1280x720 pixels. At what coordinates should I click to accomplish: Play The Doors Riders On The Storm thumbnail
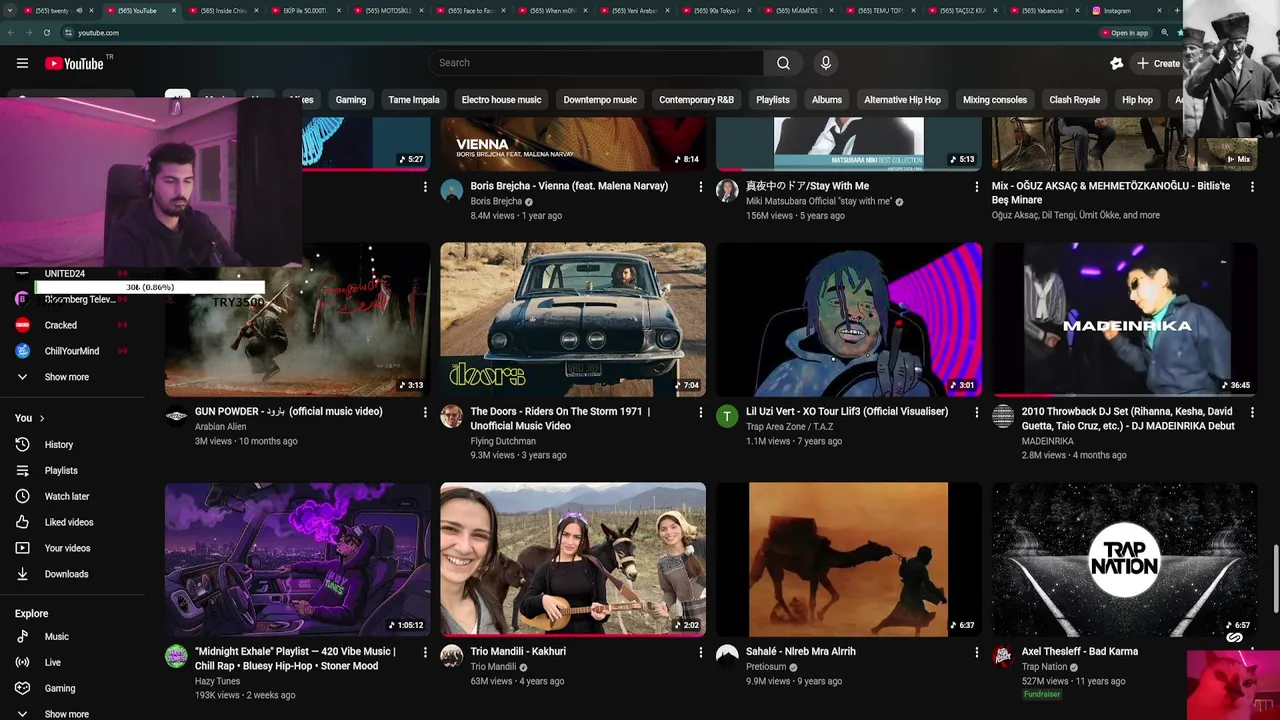[573, 320]
